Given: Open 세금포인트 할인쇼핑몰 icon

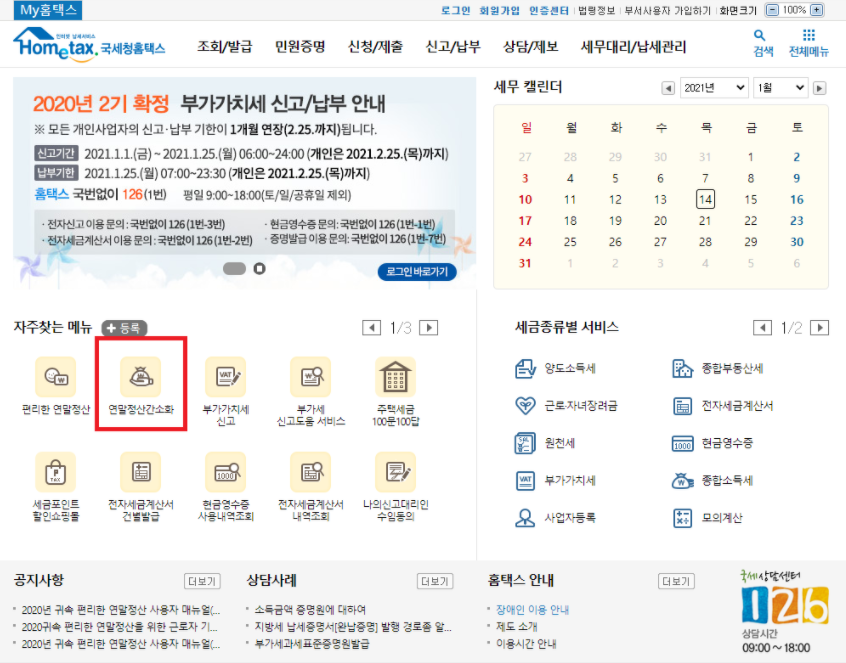Looking at the screenshot, I should coord(56,472).
